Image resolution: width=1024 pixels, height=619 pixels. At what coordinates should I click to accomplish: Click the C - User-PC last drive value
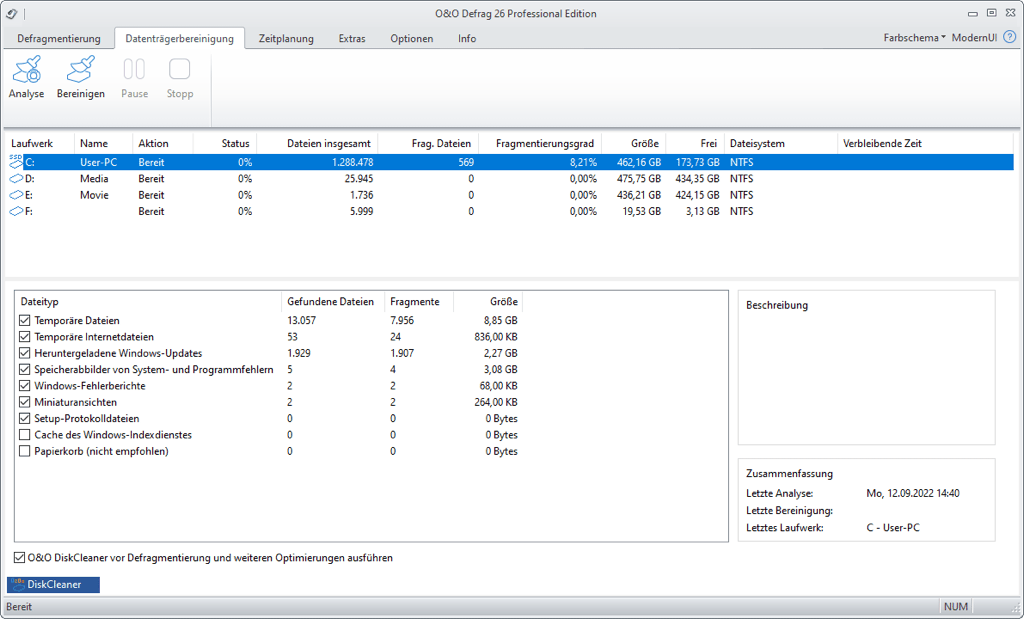coord(893,528)
